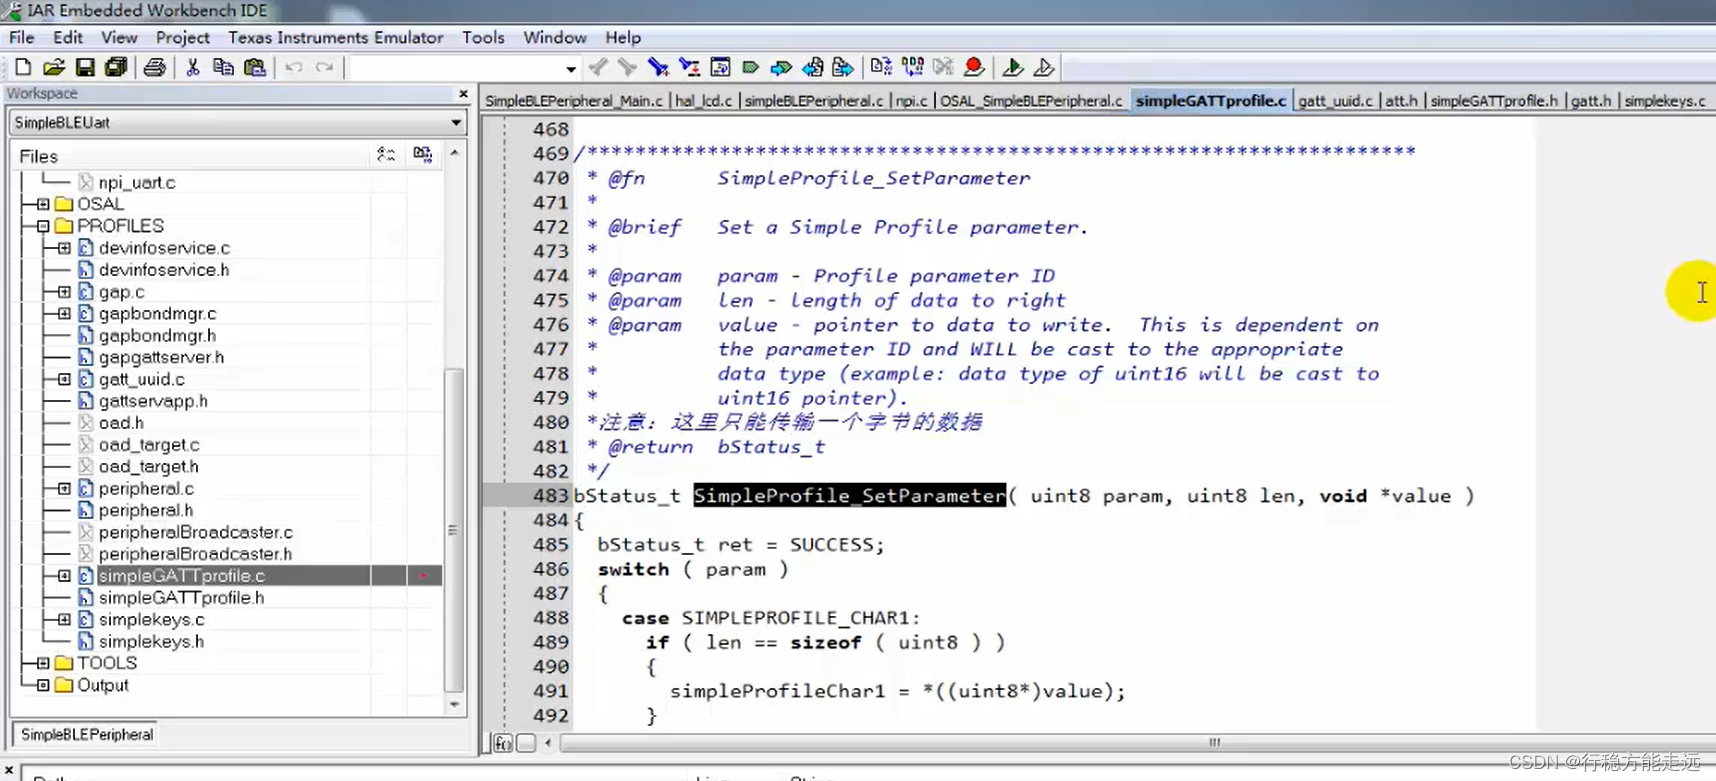Image resolution: width=1716 pixels, height=781 pixels.
Task: Click the Save All icon
Action: [x=116, y=67]
